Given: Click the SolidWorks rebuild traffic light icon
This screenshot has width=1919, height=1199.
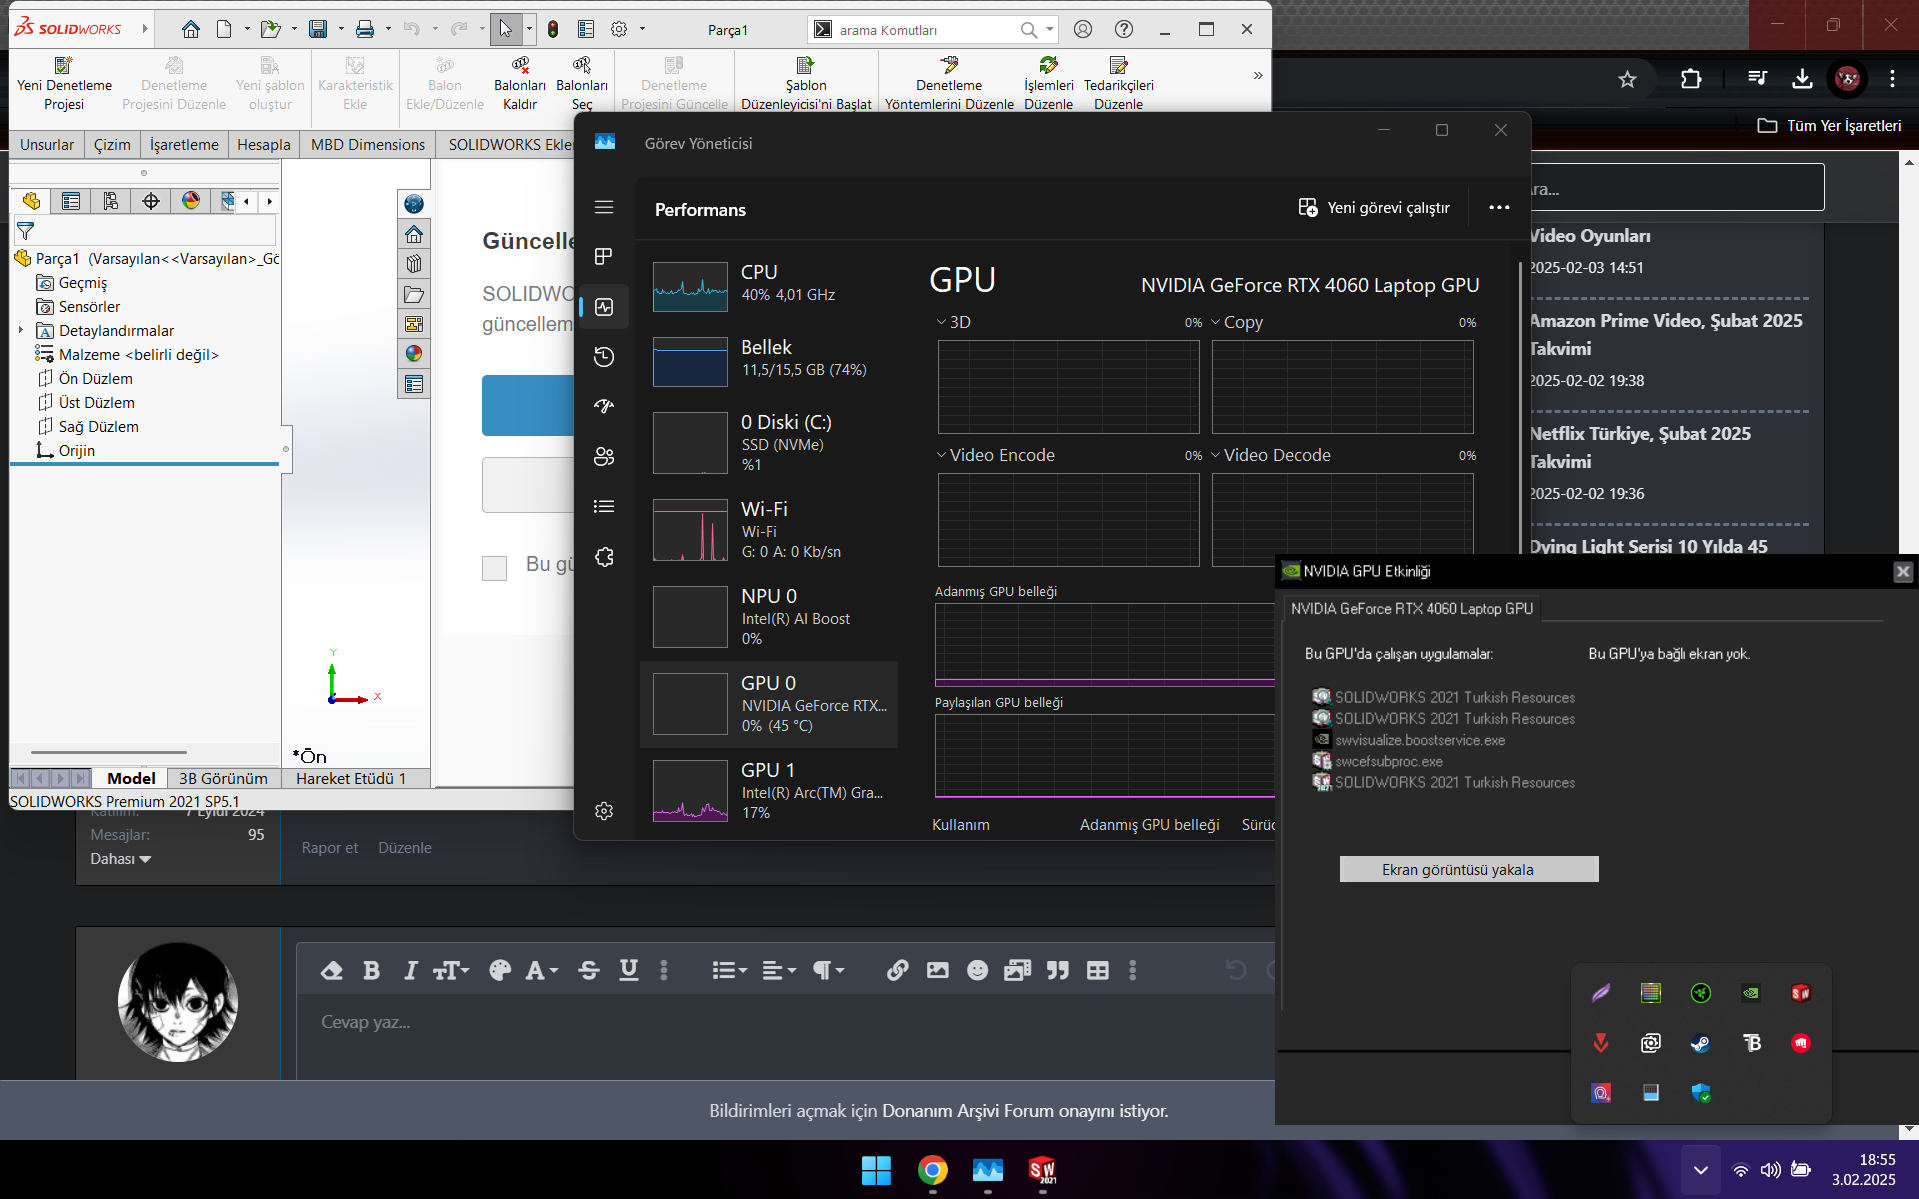Looking at the screenshot, I should point(553,29).
